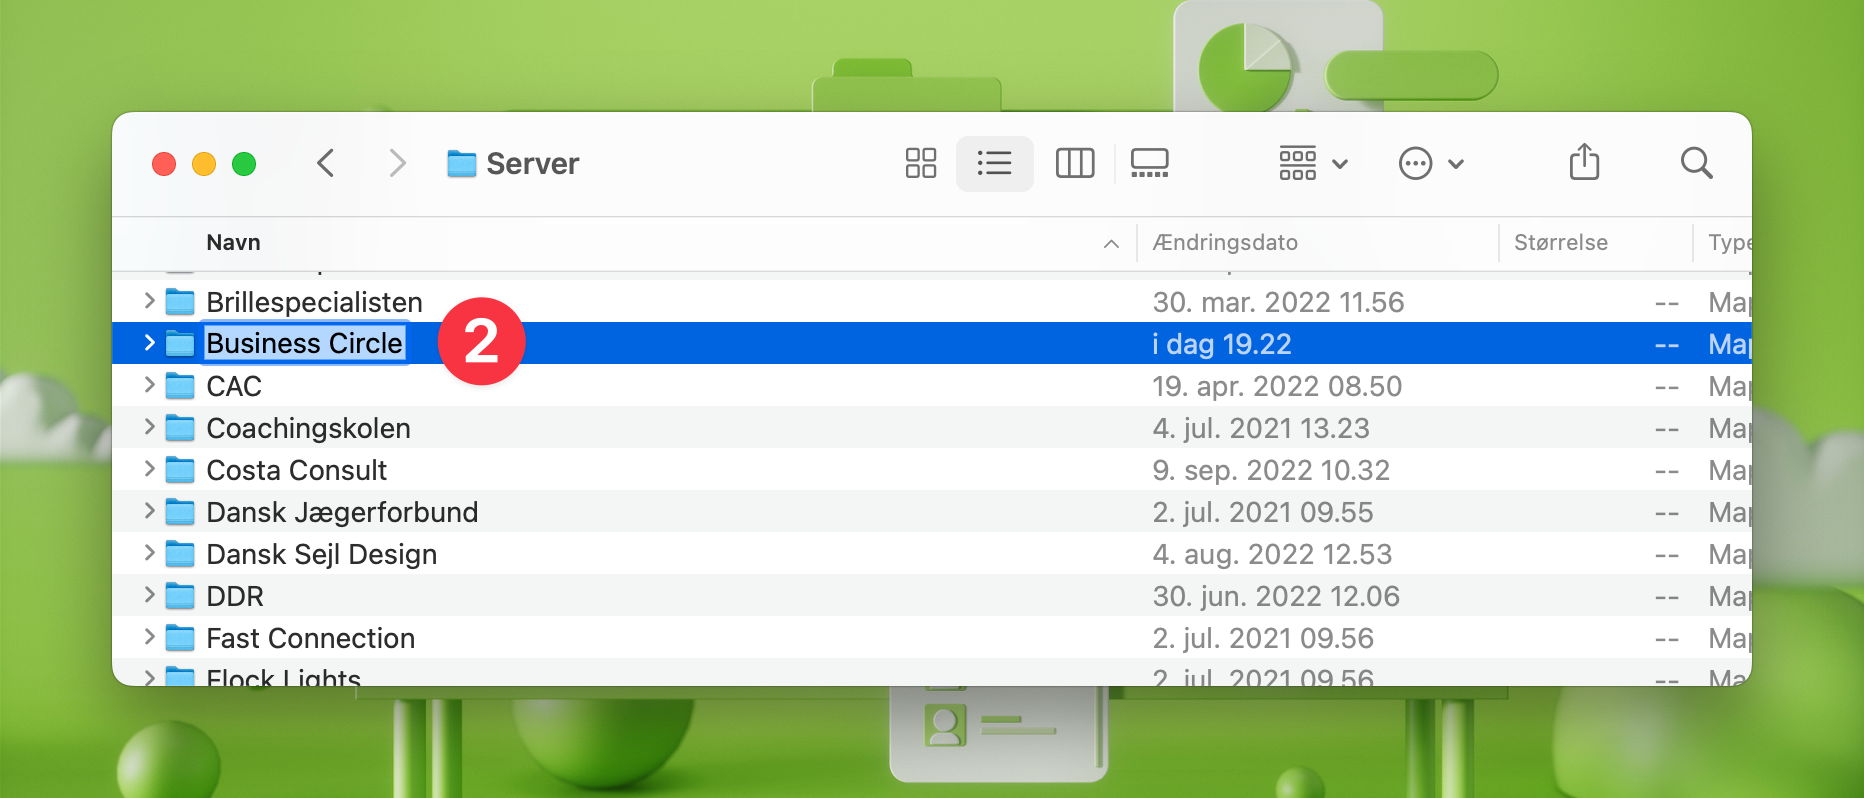Viewport: 1864px width, 798px height.
Task: Sort by Ændringsdato column header
Action: point(1225,243)
